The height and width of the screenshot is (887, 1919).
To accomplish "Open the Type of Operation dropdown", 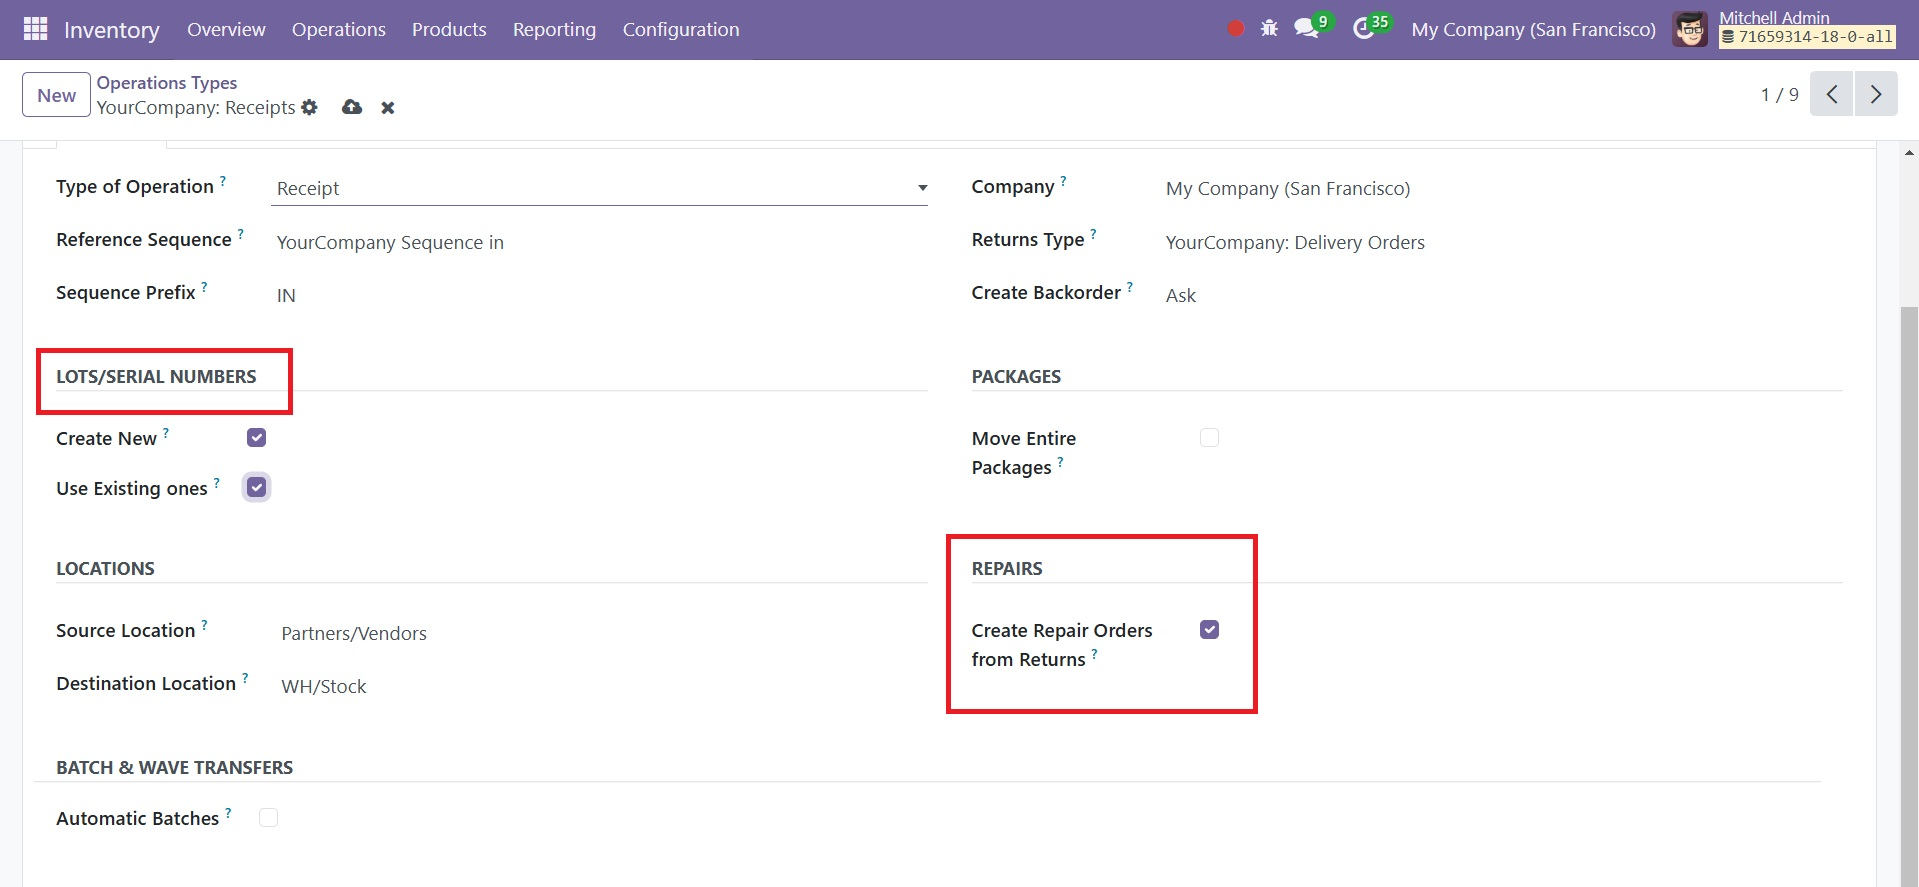I will pyautogui.click(x=599, y=188).
